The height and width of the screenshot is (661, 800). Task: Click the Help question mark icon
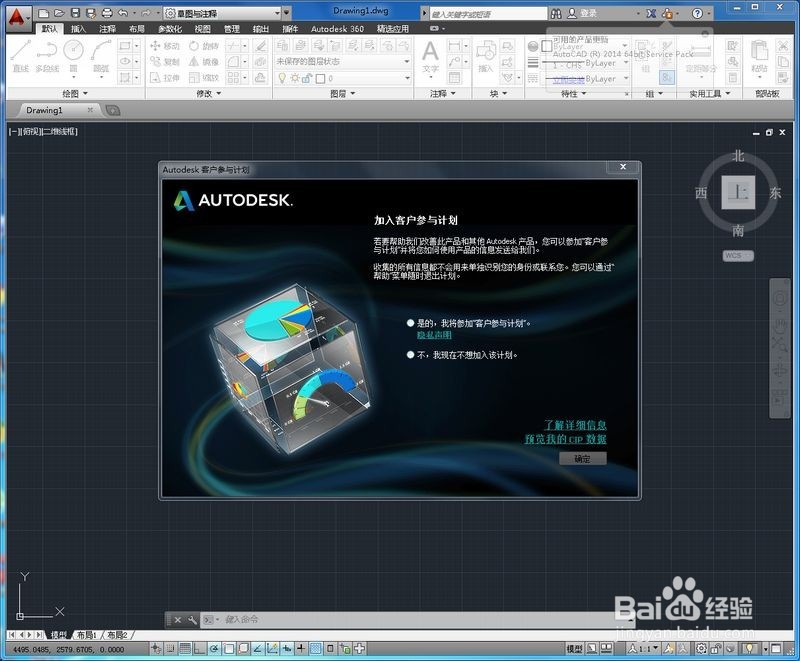click(x=697, y=14)
